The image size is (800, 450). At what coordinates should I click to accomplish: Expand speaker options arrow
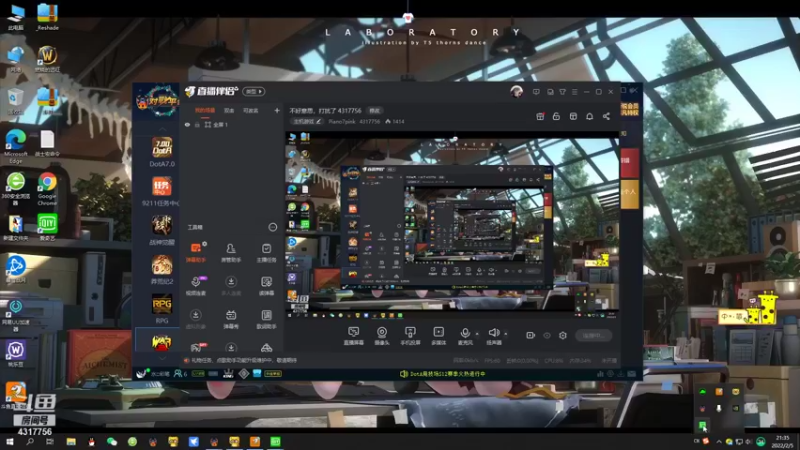coord(506,334)
